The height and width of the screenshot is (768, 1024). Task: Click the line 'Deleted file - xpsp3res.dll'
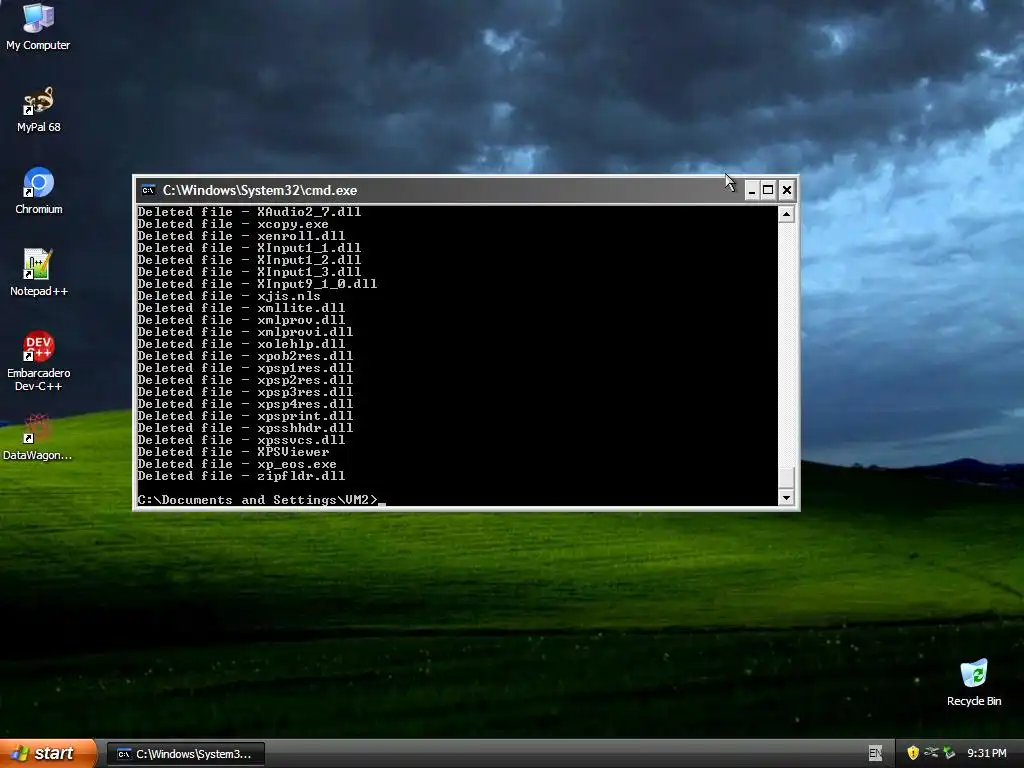point(245,392)
